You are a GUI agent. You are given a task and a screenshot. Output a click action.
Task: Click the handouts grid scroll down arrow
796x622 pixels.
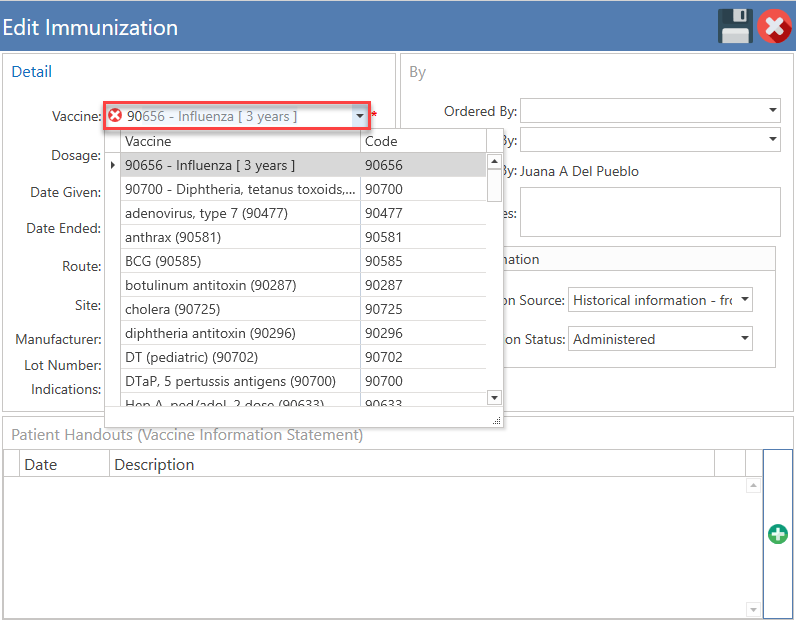[753, 609]
